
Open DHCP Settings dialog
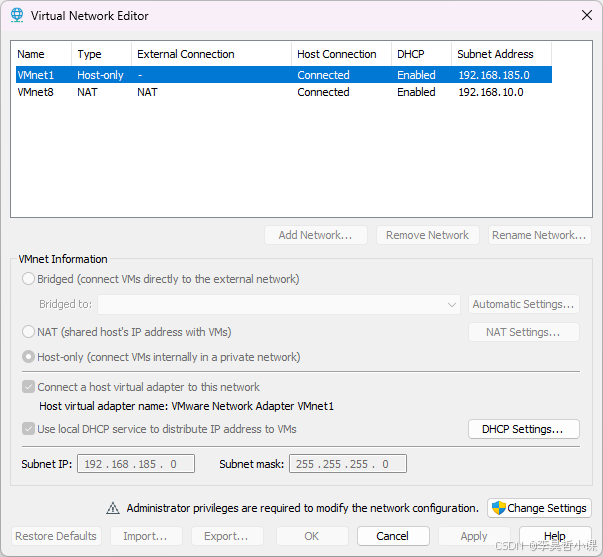point(523,429)
